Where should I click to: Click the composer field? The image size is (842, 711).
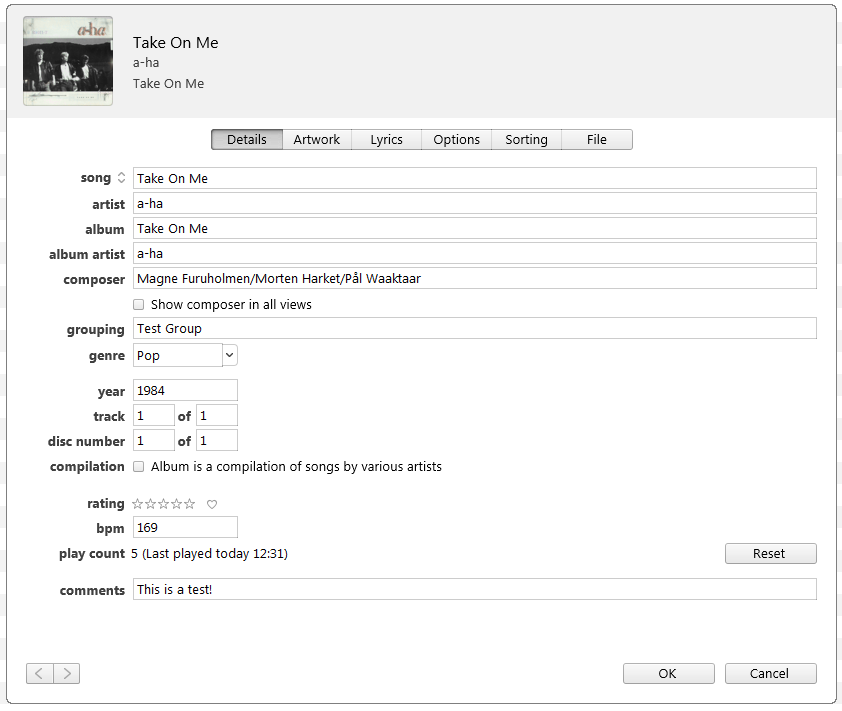click(475, 278)
